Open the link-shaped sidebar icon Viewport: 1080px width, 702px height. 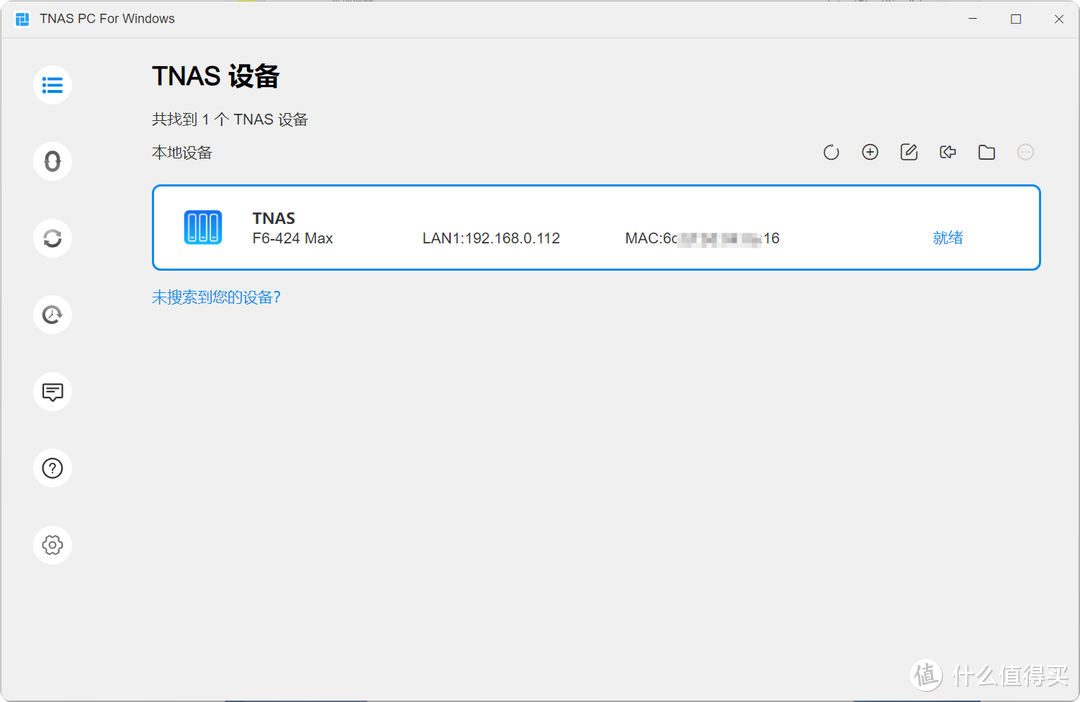point(52,162)
